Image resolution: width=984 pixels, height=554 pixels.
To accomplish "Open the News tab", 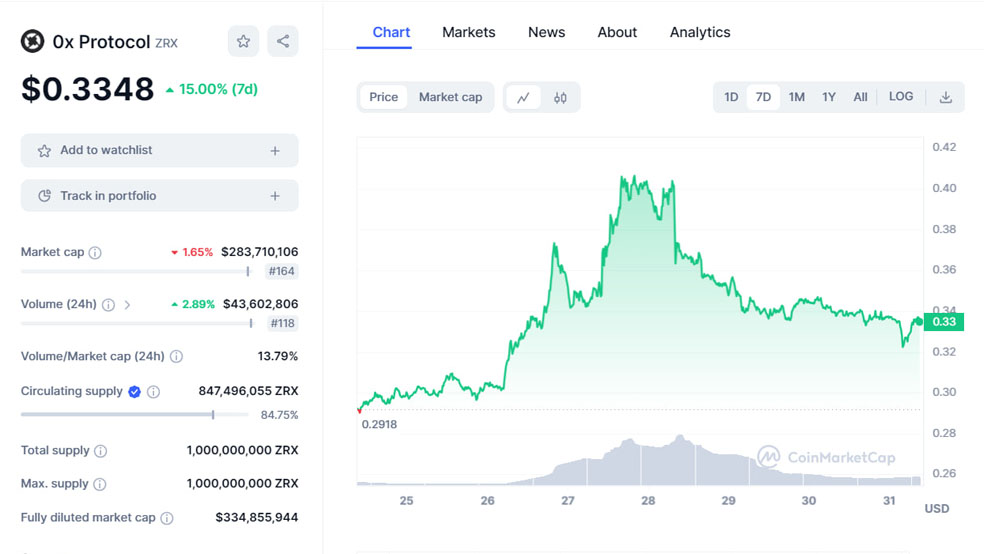I will 547,33.
